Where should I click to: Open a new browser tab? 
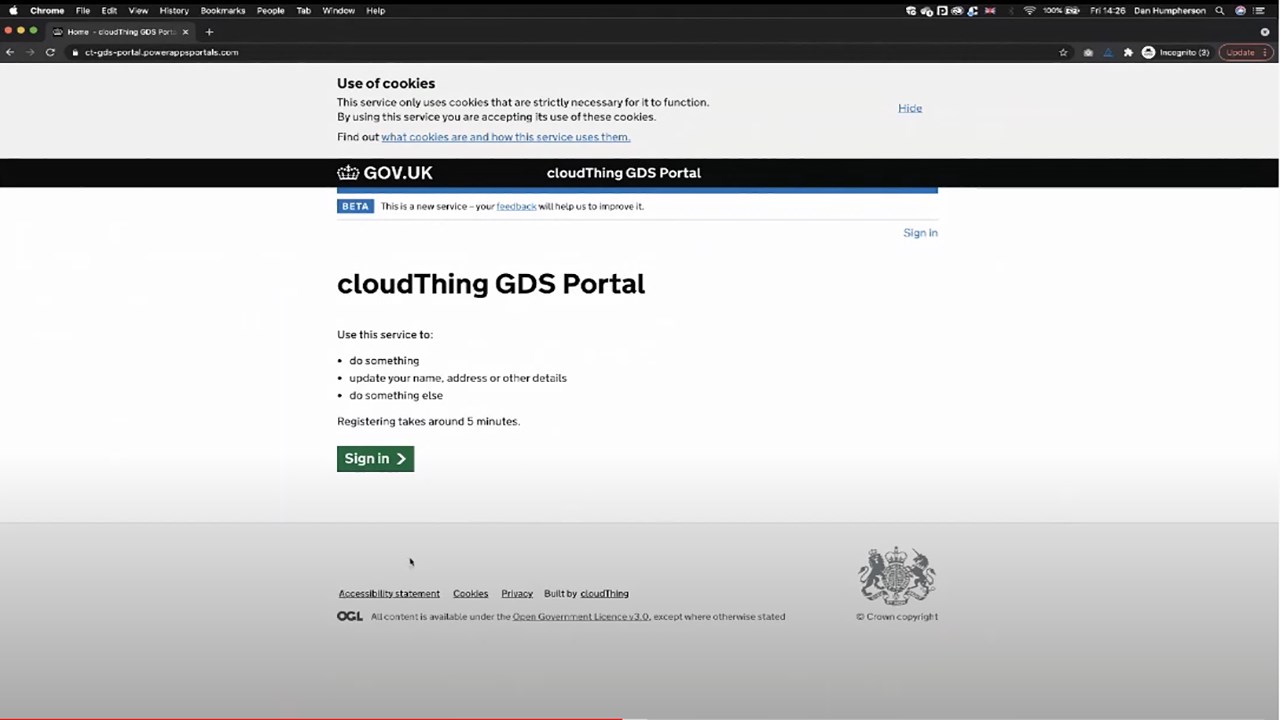tap(209, 32)
